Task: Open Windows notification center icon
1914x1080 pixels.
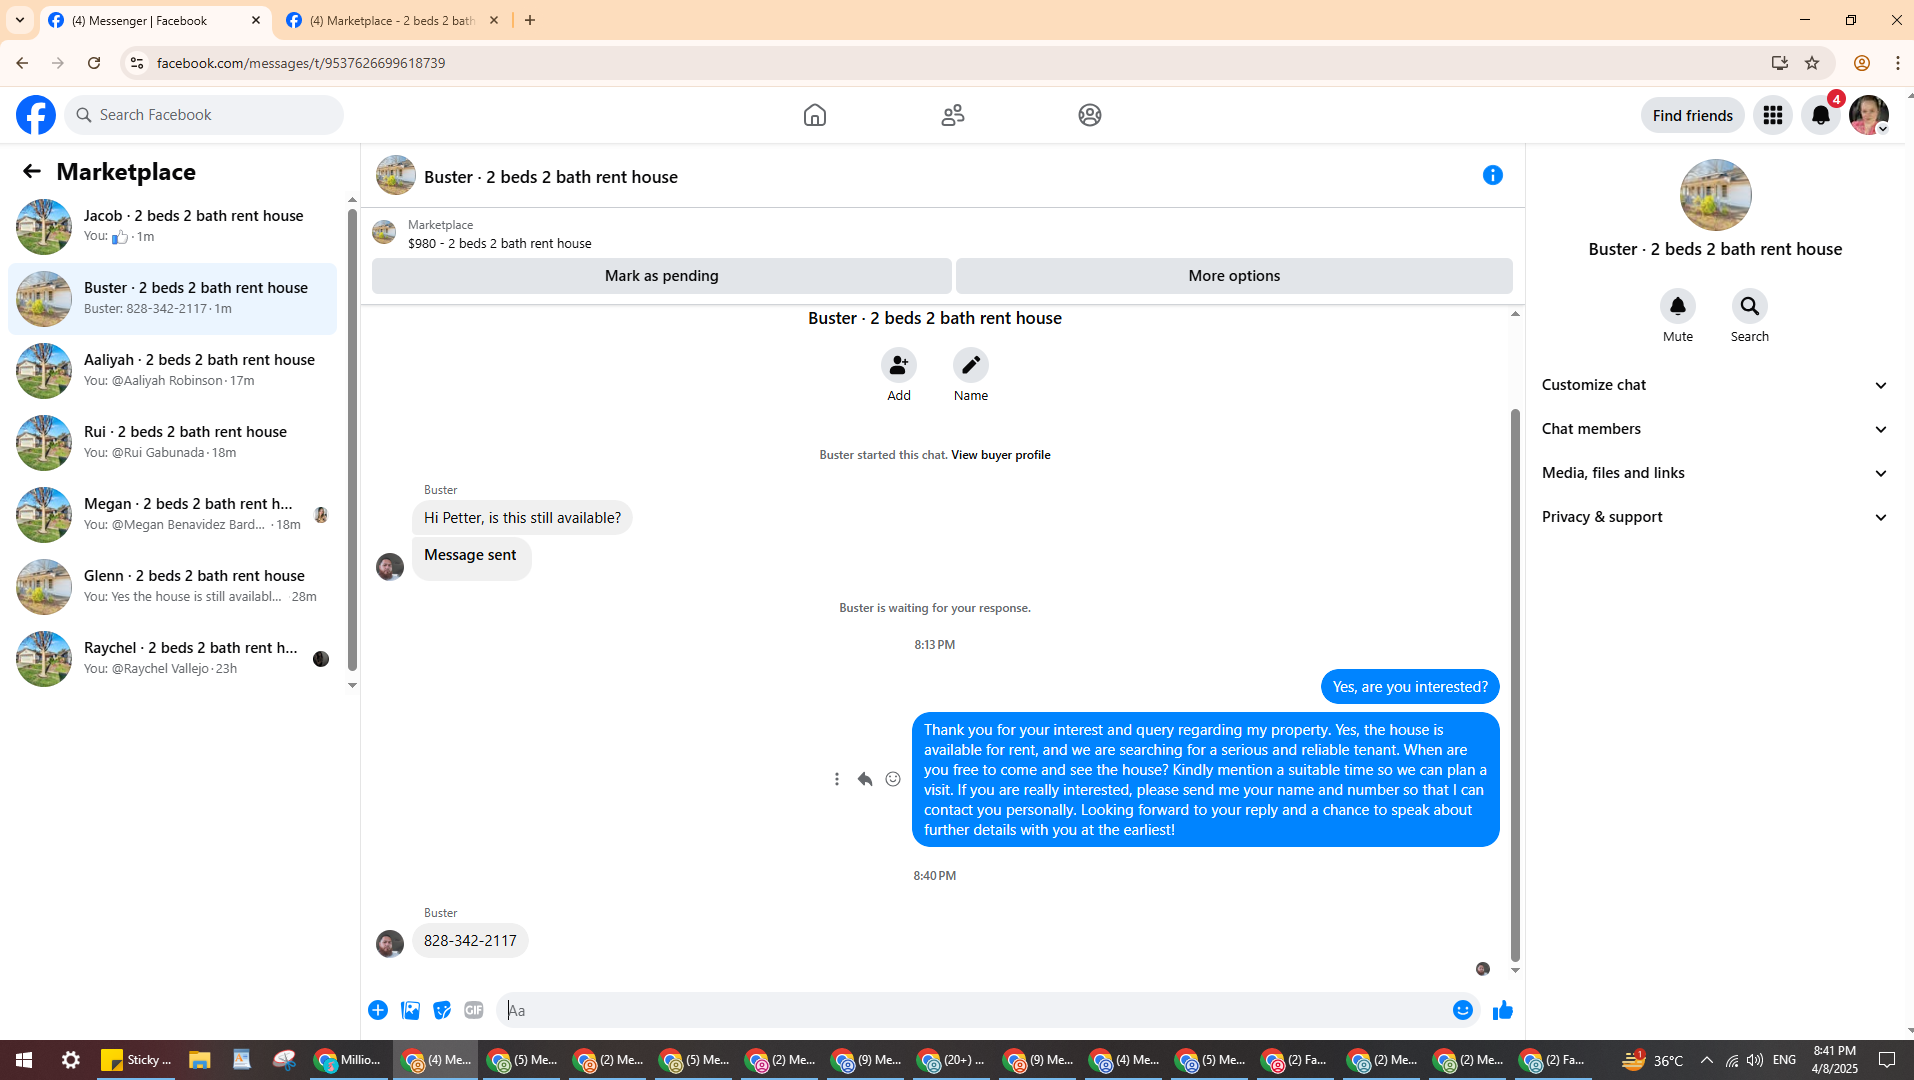Action: (x=1887, y=1060)
